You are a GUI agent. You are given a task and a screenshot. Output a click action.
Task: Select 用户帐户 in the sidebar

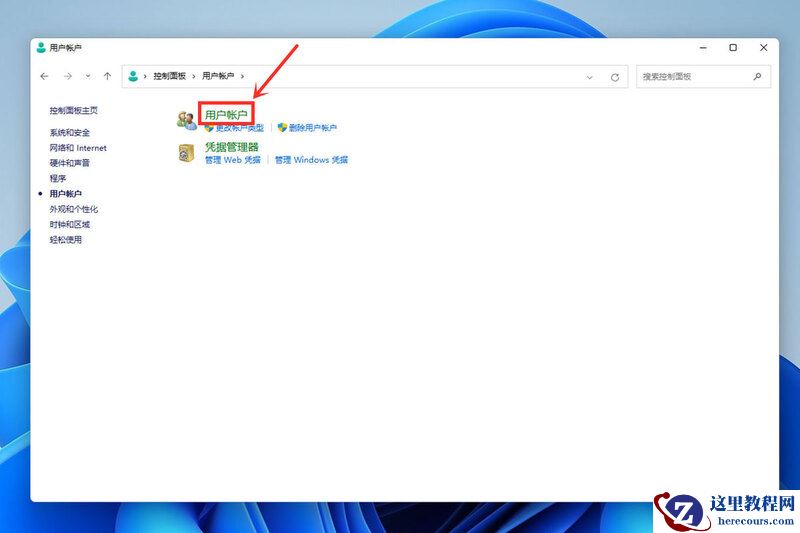pyautogui.click(x=65, y=193)
